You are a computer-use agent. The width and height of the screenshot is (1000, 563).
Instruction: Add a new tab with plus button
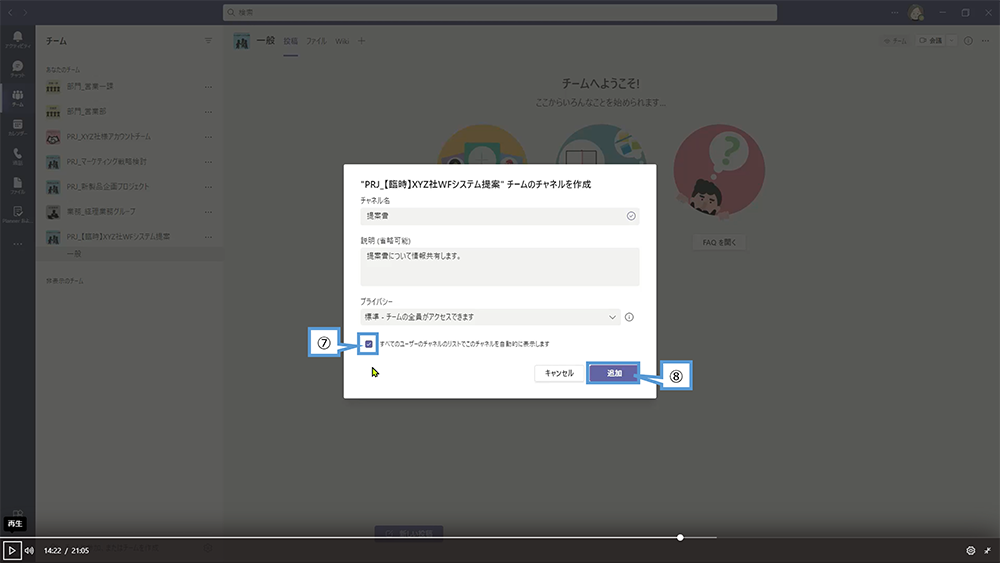coord(362,41)
